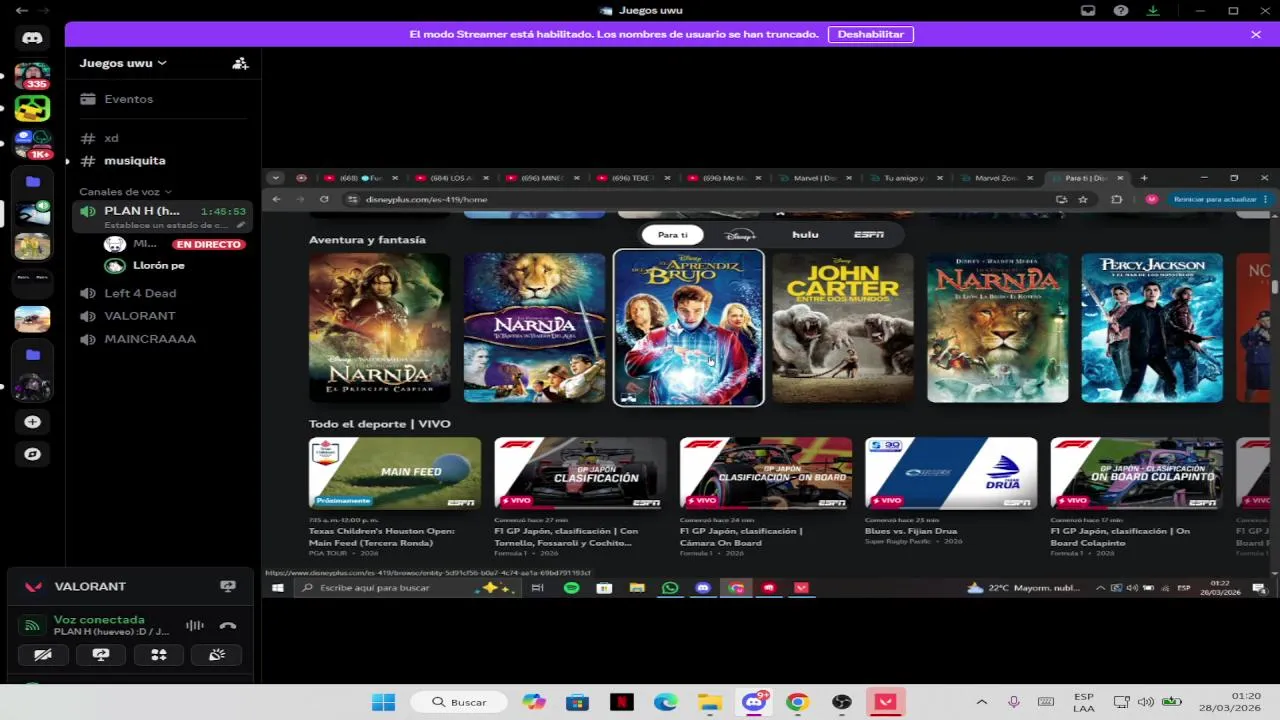This screenshot has height=720, width=1280.
Task: Switch to Marvel Zone browser tab
Action: pos(997,178)
